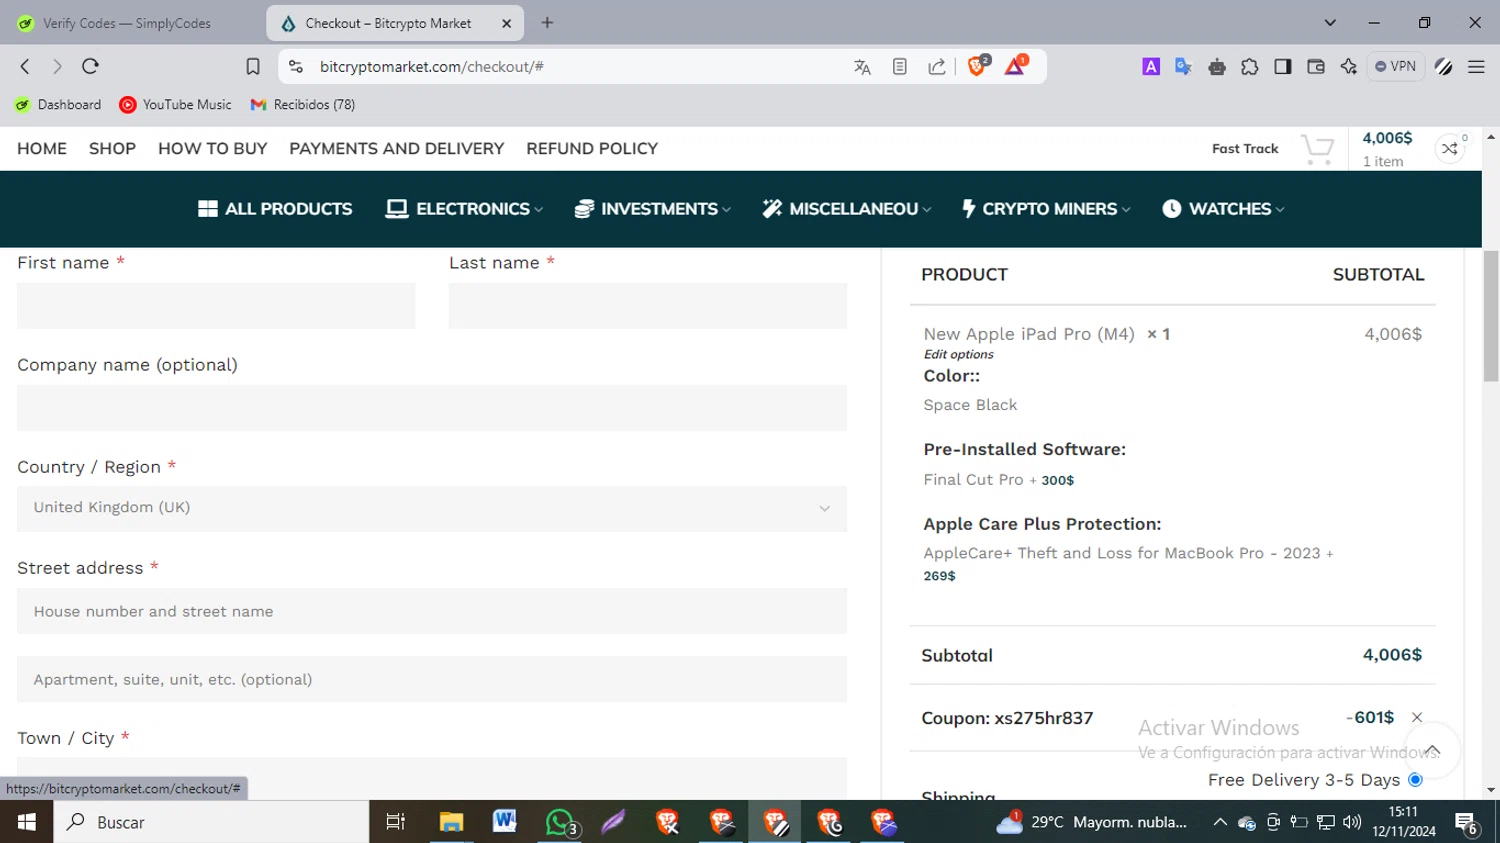Remove coupon xs275hr837 with the X
Viewport: 1500px width, 843px height.
1417,717
